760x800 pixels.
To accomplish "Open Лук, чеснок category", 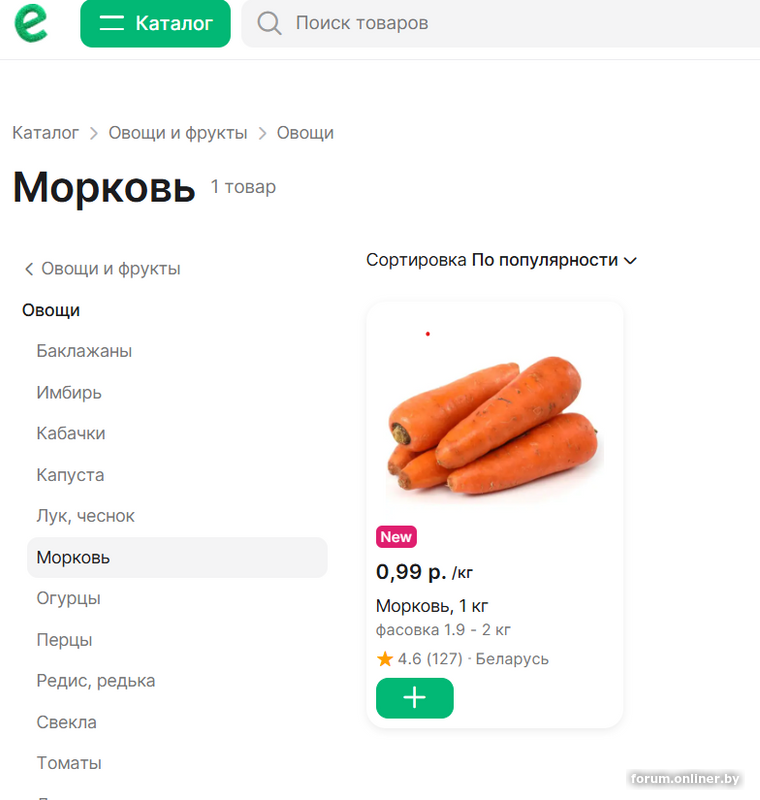I will click(x=85, y=516).
